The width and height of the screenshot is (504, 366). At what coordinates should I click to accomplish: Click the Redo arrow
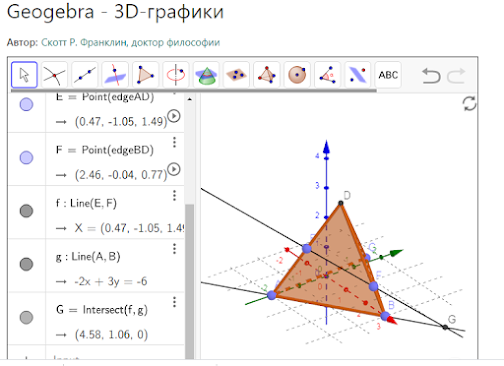tap(456, 75)
